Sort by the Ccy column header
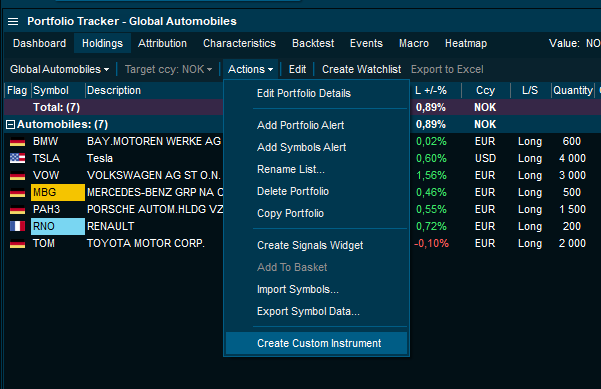The image size is (601, 389). (x=486, y=90)
